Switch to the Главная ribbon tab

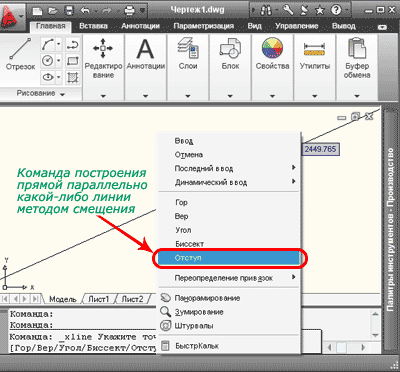coord(51,26)
